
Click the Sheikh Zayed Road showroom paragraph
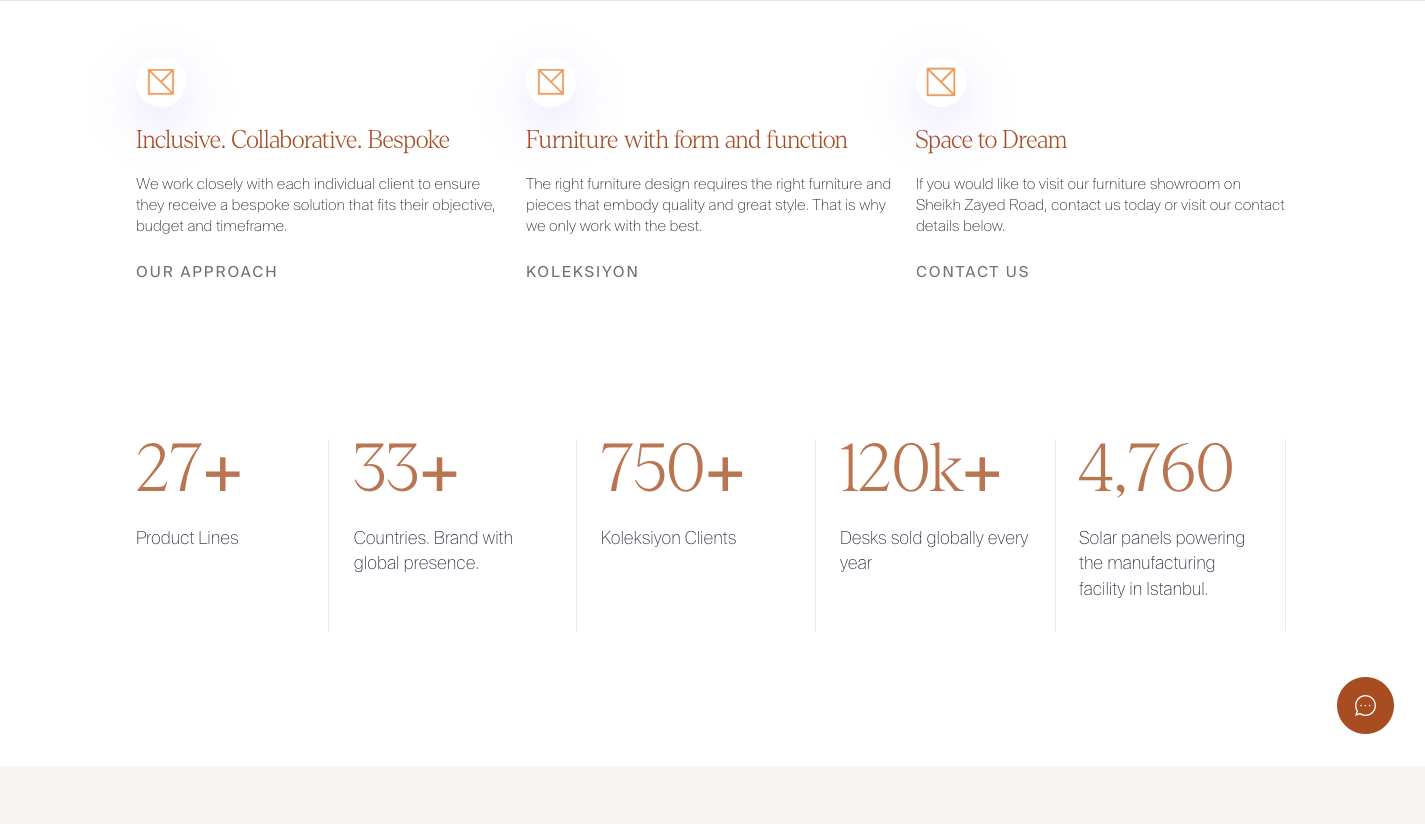point(1100,205)
